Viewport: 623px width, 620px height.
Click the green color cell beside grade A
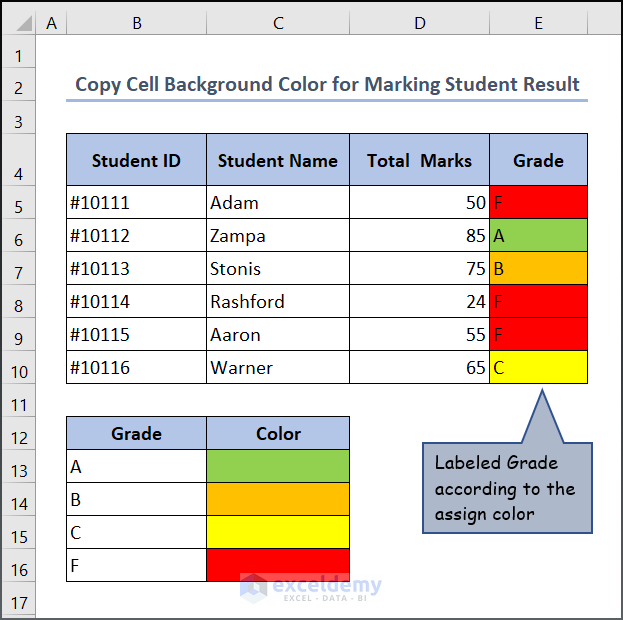(278, 466)
